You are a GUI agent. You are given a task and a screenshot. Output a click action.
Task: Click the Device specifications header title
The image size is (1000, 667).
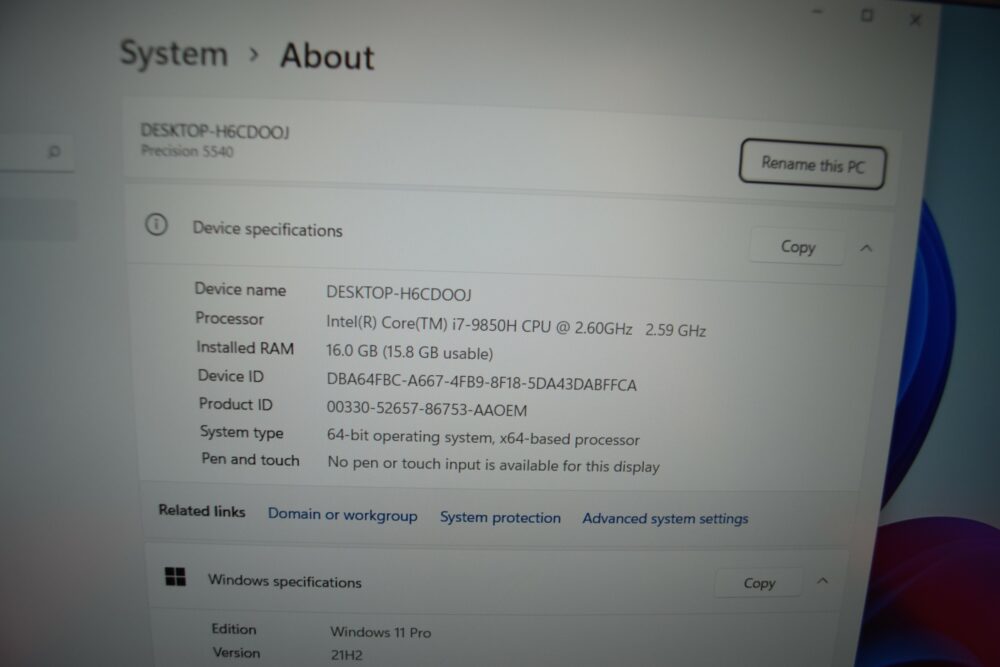267,229
